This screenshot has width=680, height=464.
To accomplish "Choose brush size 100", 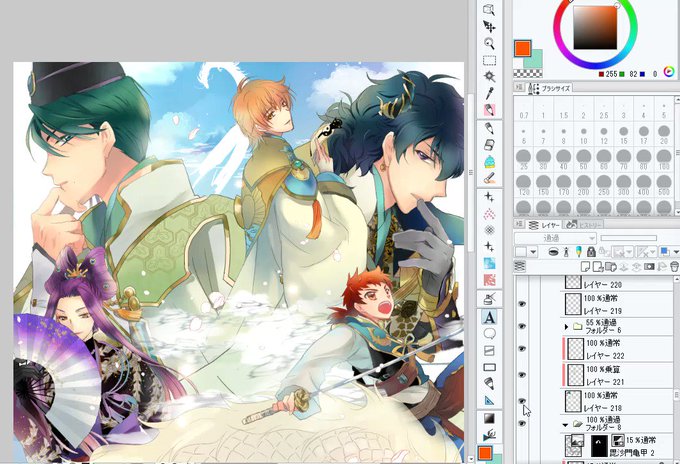I will click(664, 160).
